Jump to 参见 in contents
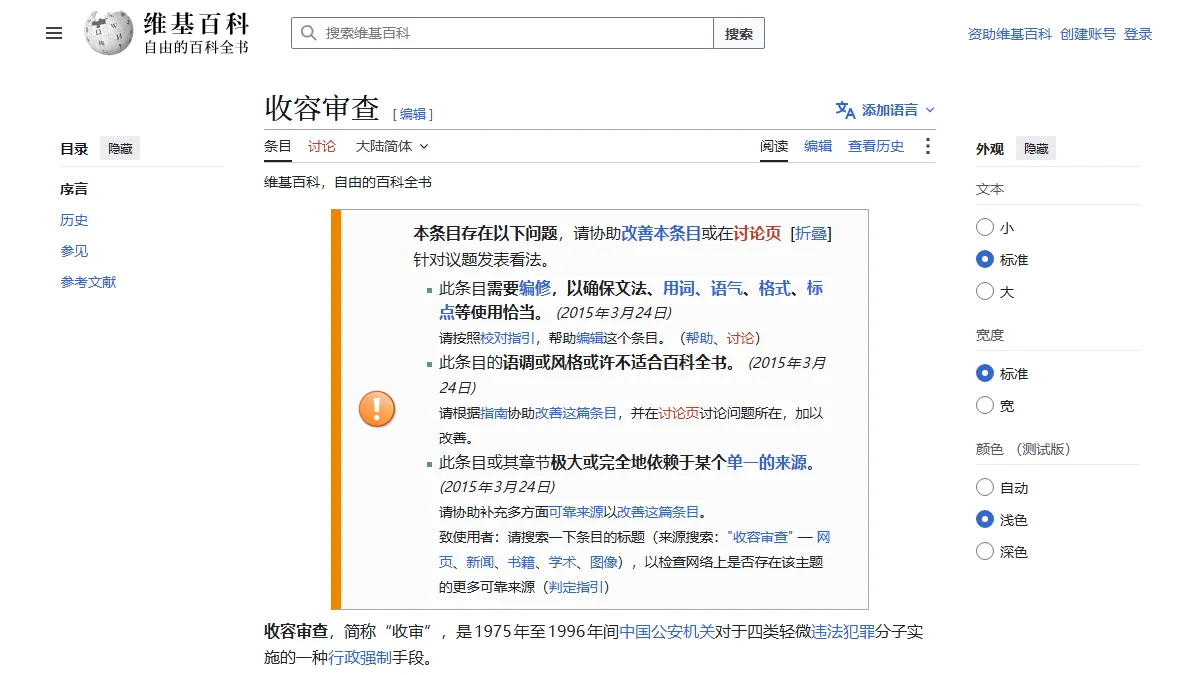Viewport: 1200px width, 675px height. point(74,251)
